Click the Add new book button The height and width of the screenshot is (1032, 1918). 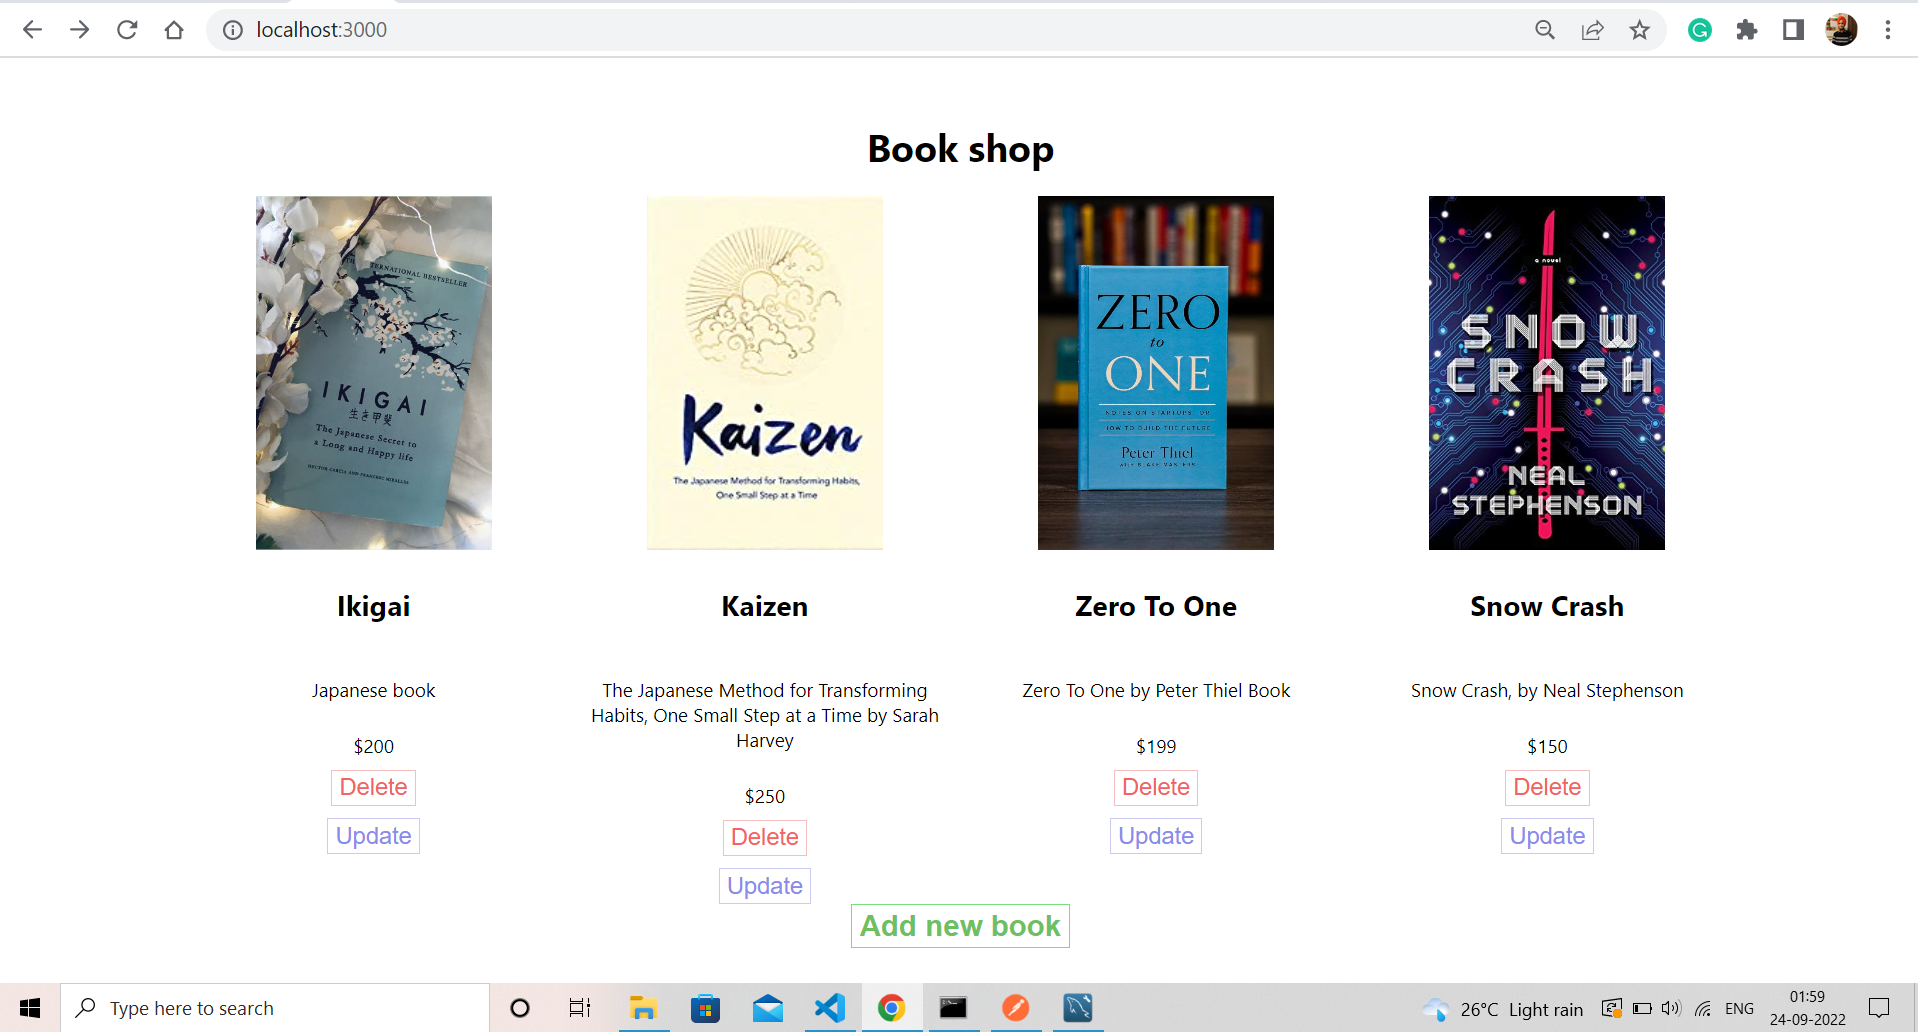click(x=960, y=926)
